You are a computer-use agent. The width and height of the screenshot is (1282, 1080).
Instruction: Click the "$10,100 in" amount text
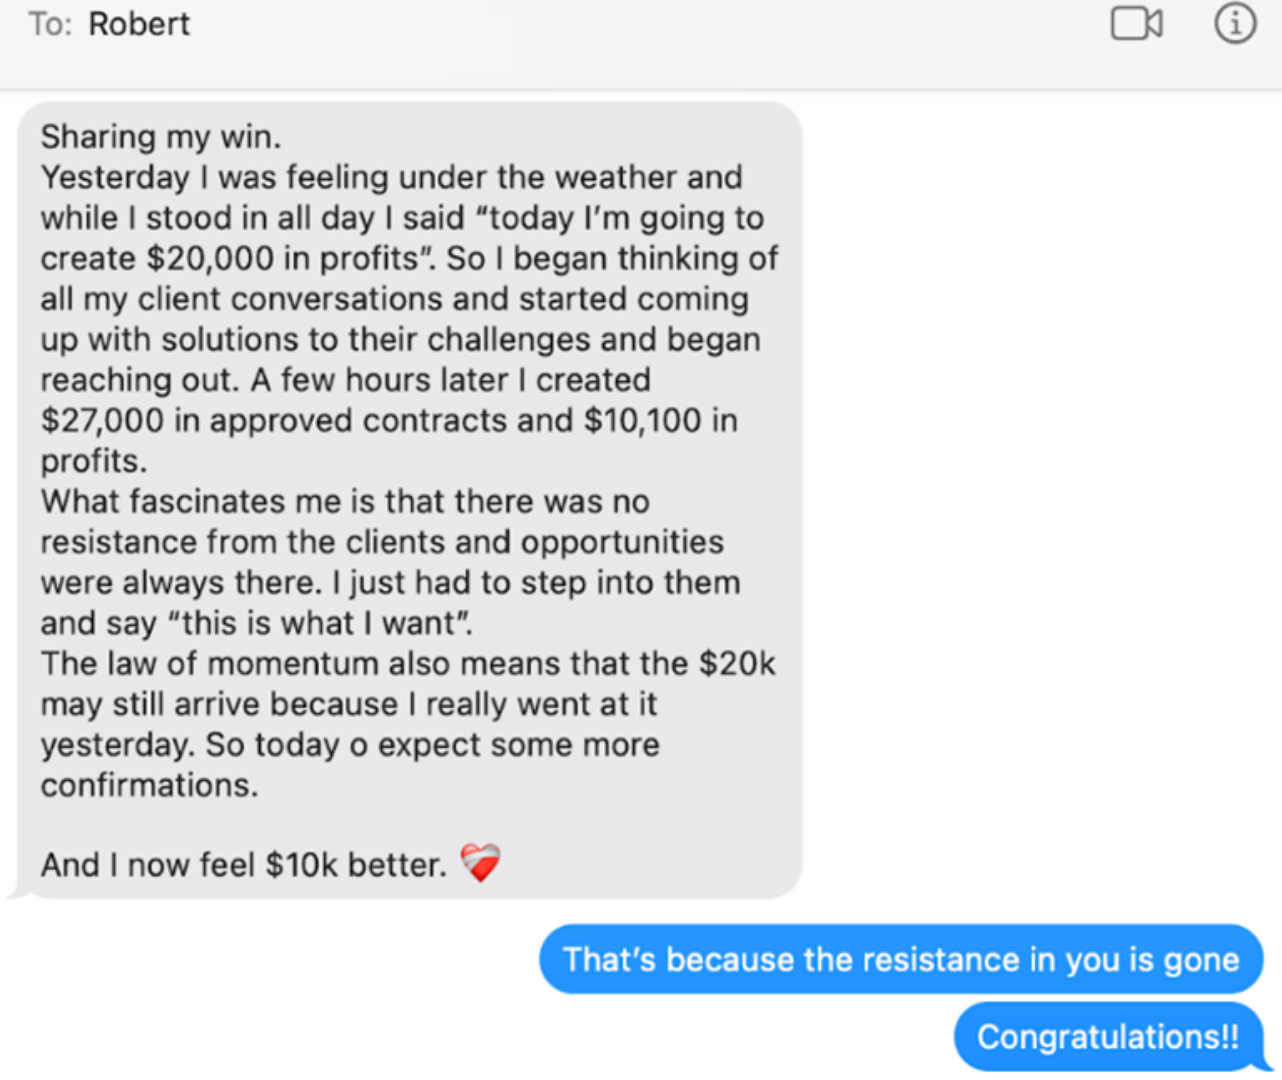(661, 420)
